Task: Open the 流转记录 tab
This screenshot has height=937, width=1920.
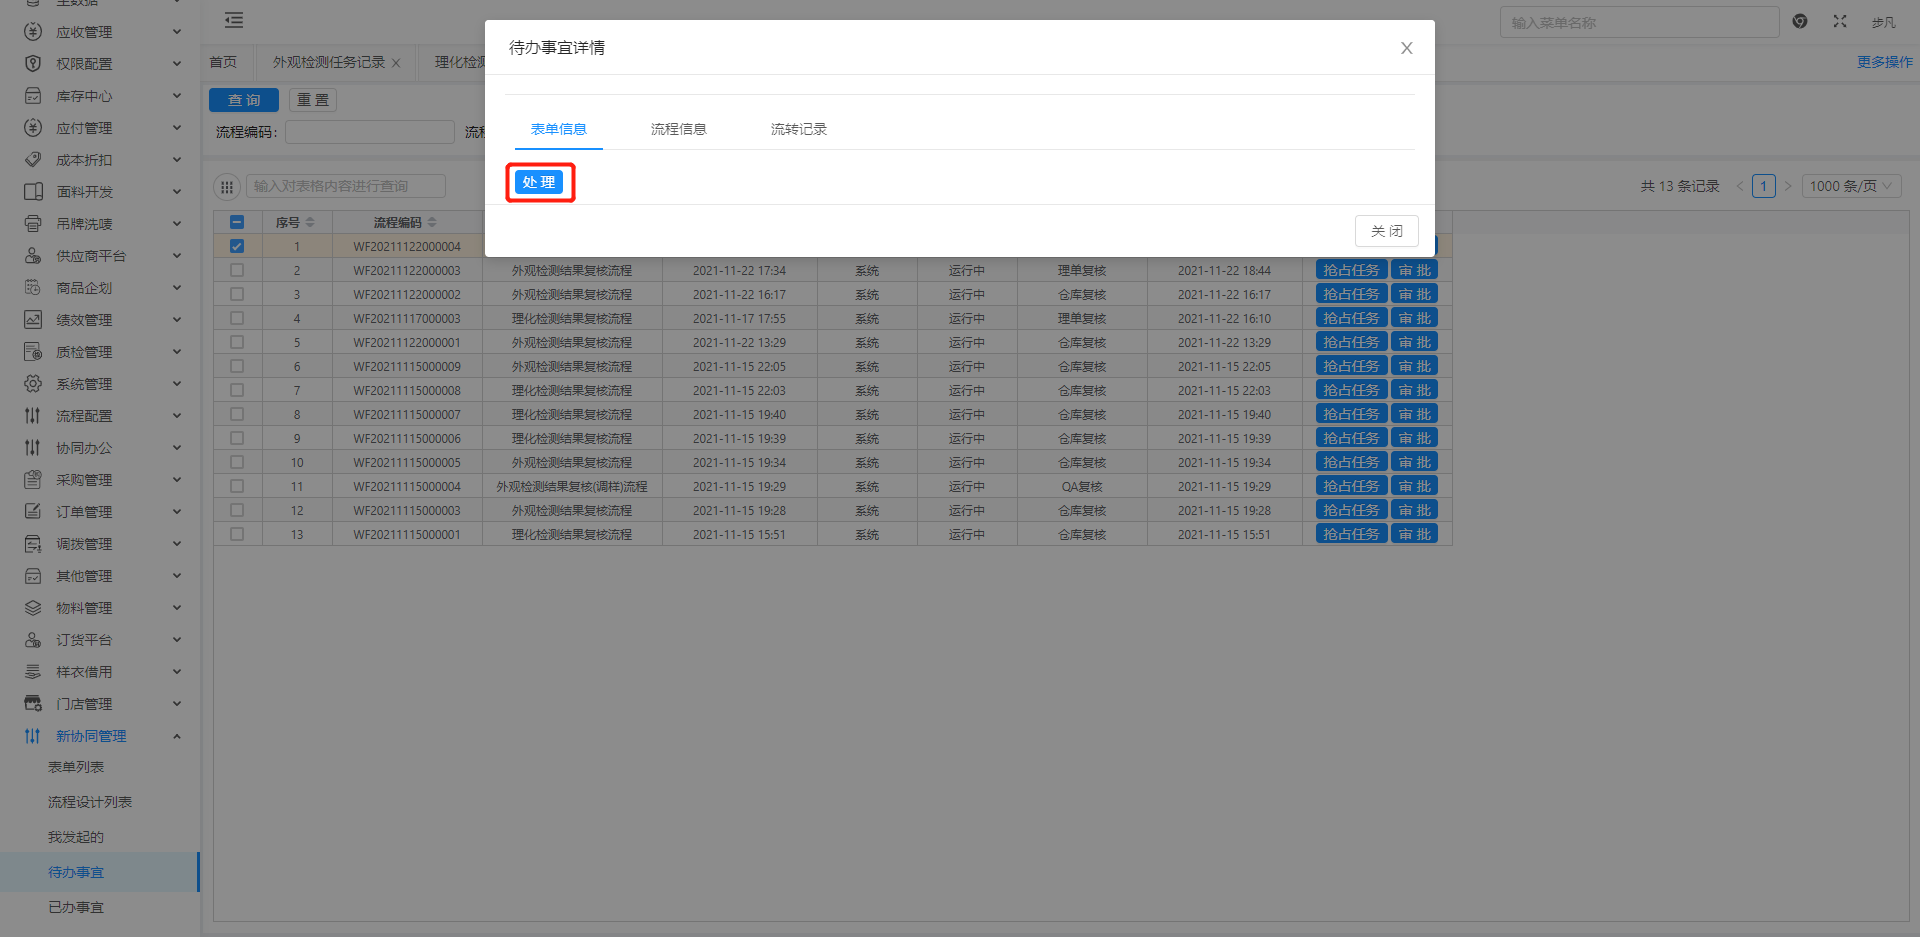Action: pos(798,129)
